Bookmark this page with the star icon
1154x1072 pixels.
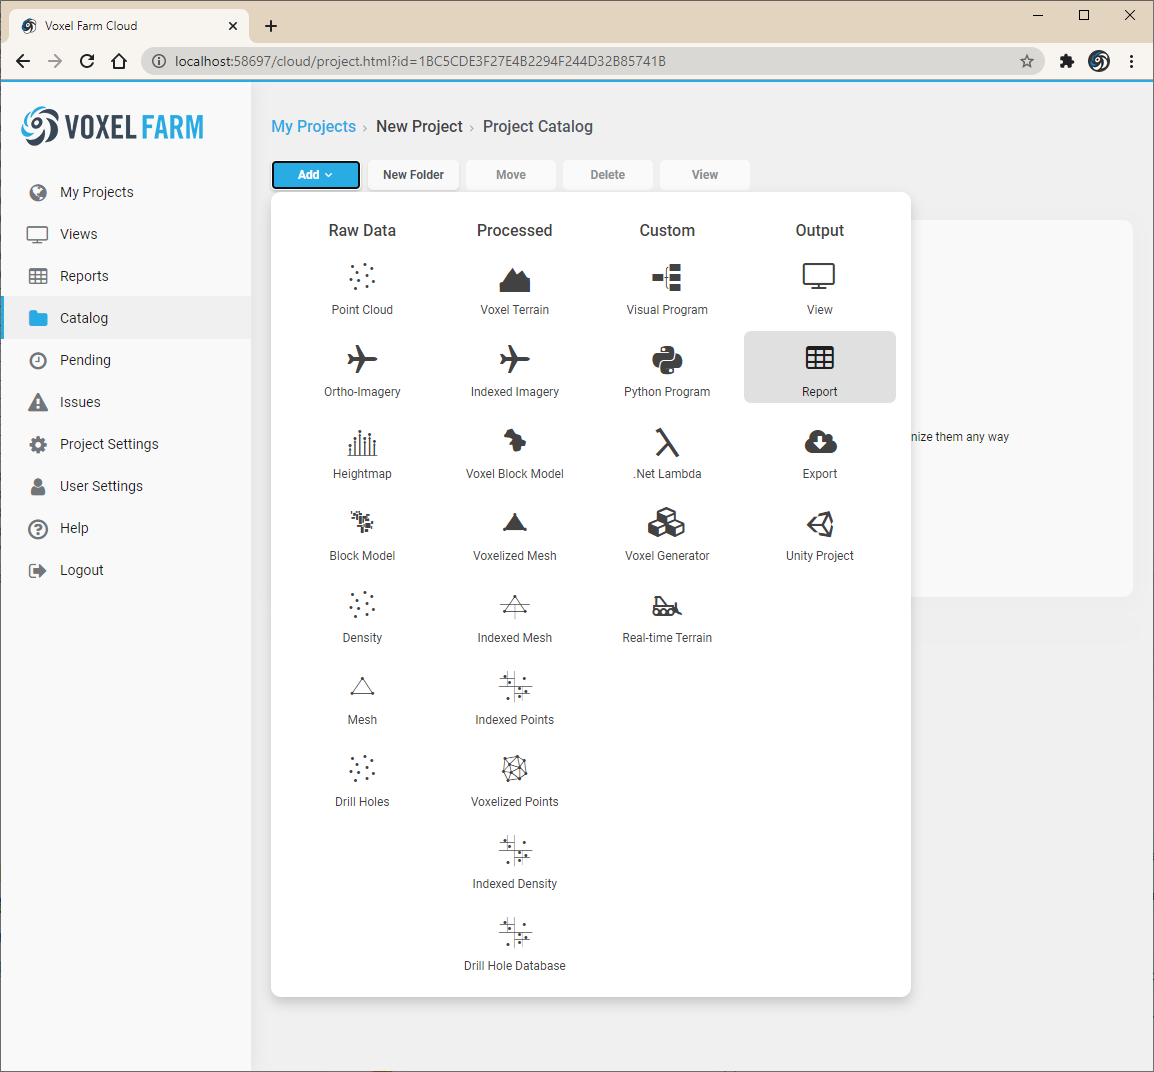[x=1027, y=61]
